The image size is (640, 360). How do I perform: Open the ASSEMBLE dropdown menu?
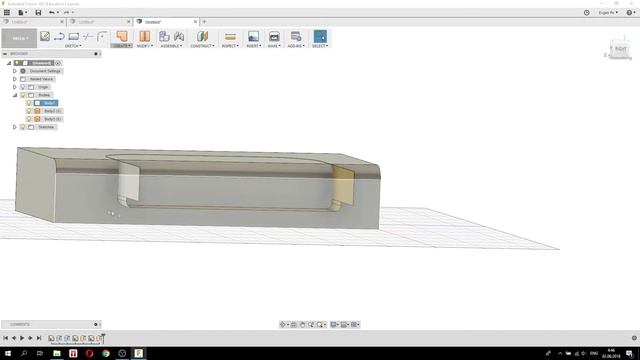(171, 46)
